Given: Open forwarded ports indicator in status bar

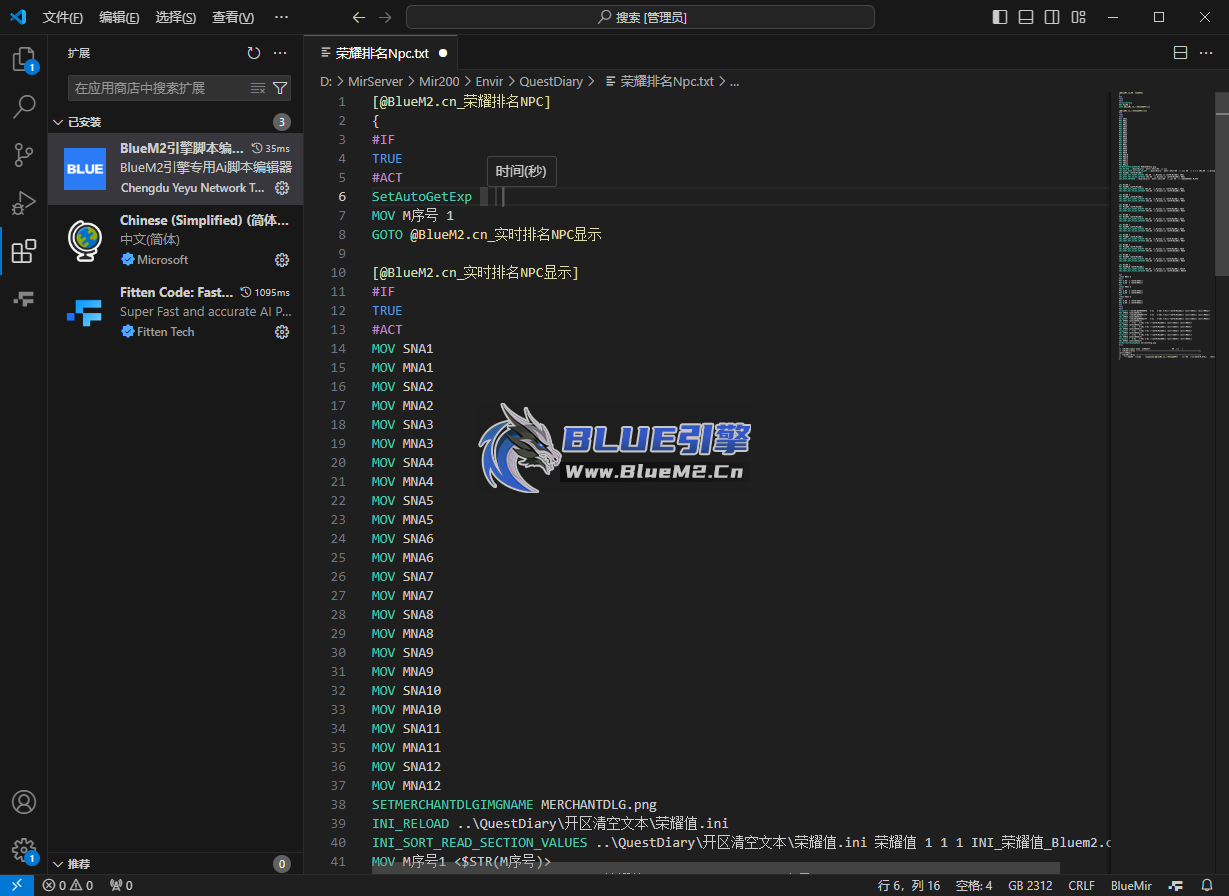Looking at the screenshot, I should coord(121,885).
